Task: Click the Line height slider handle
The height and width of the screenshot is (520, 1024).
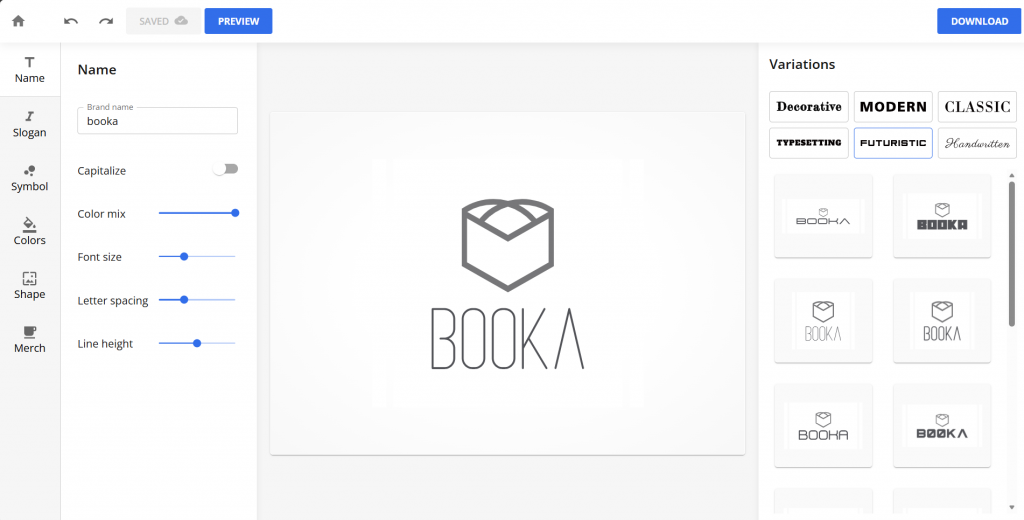Action: [197, 343]
